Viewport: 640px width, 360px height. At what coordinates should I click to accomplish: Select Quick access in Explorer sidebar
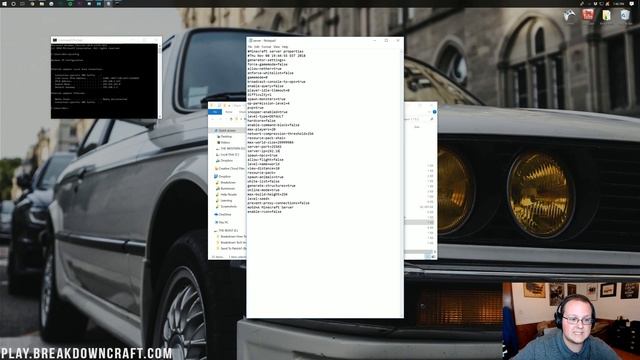(x=228, y=130)
